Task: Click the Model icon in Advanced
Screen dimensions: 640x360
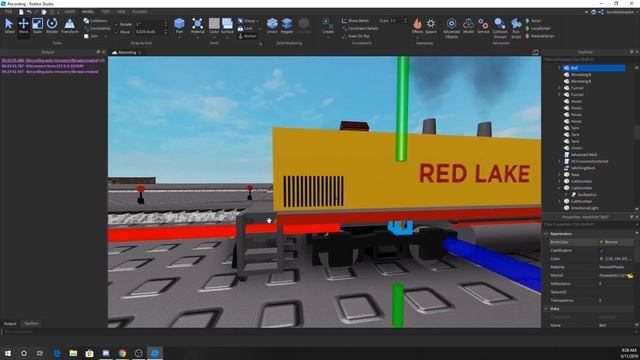Action: (469, 26)
